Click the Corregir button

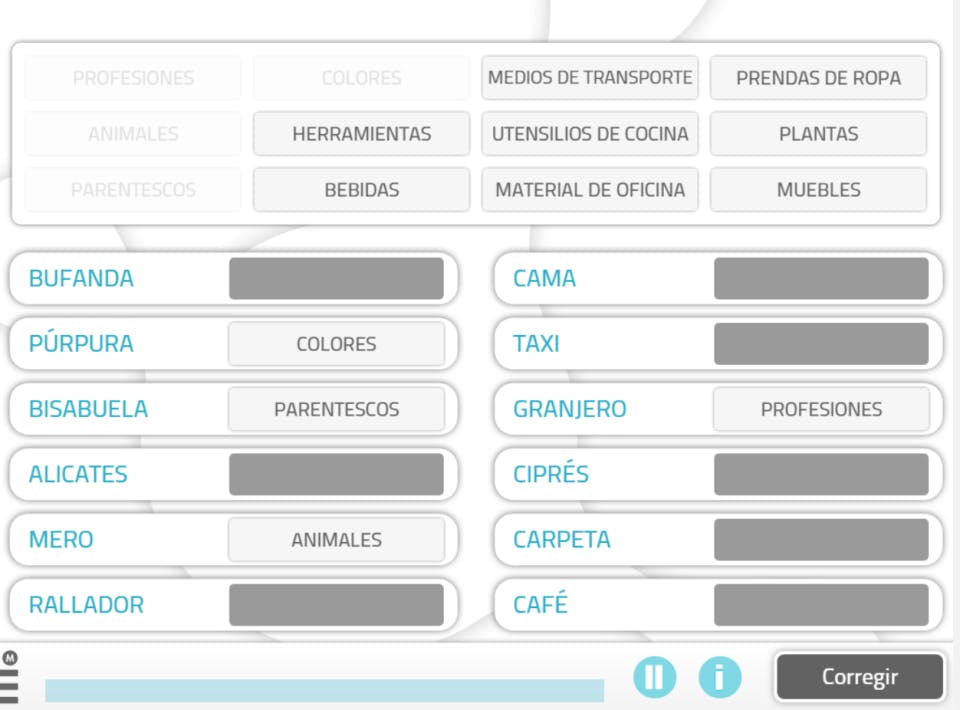click(x=859, y=677)
